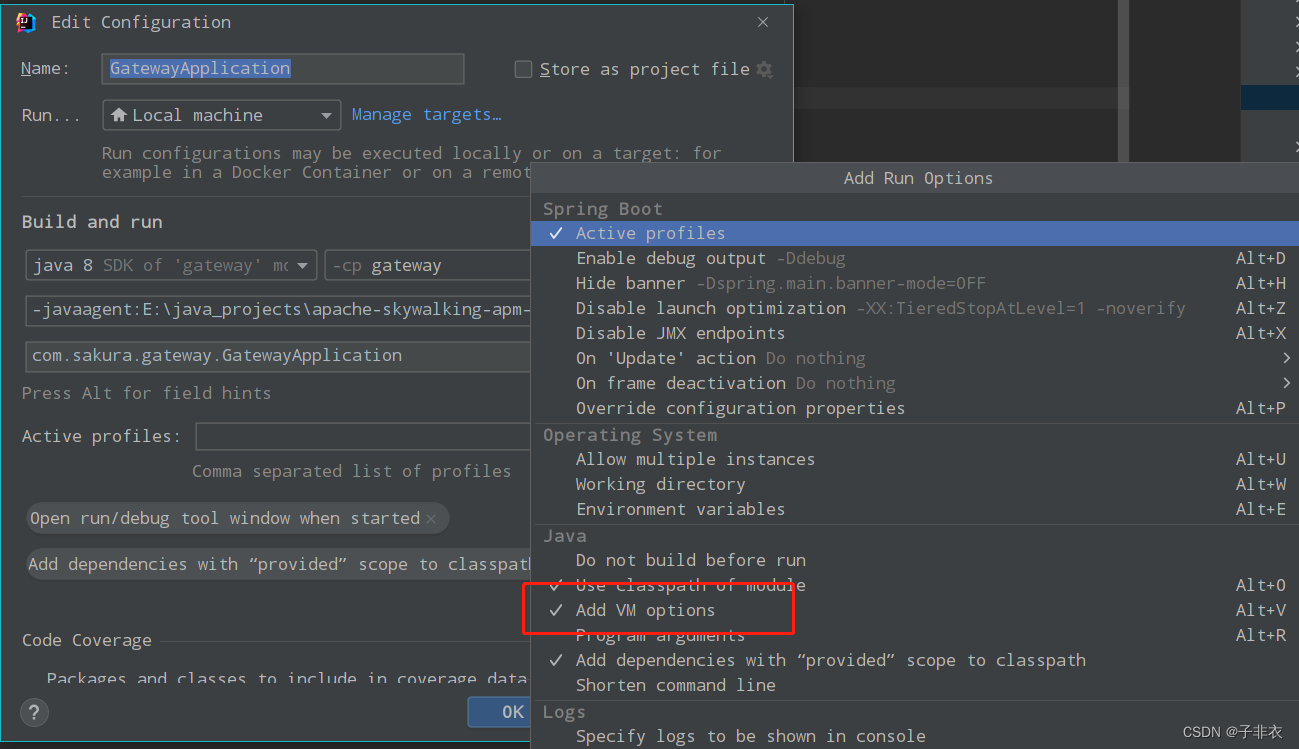Toggle Add dependencies with provided scope option

pos(915,660)
